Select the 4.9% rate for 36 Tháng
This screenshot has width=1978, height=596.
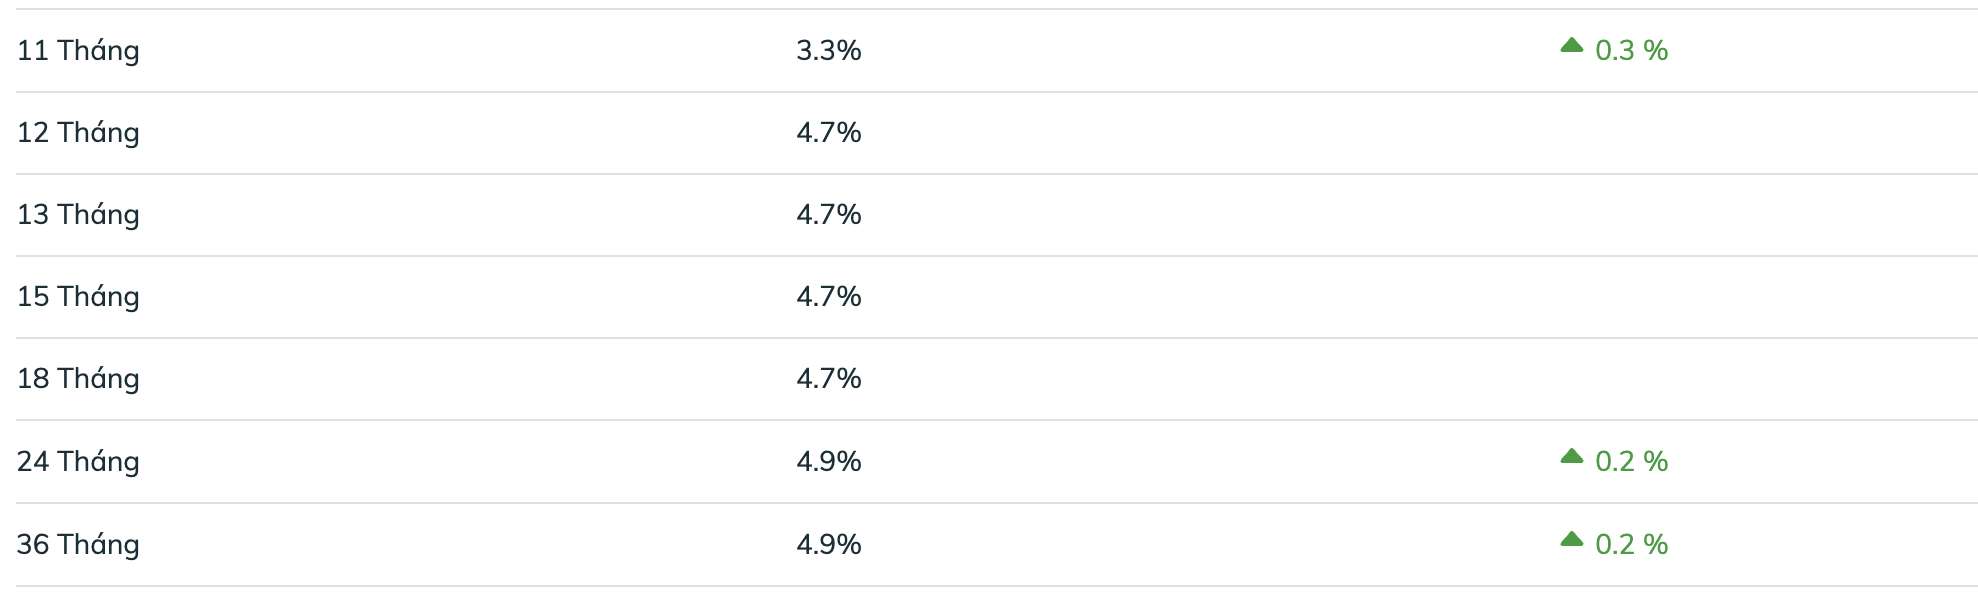click(x=828, y=544)
